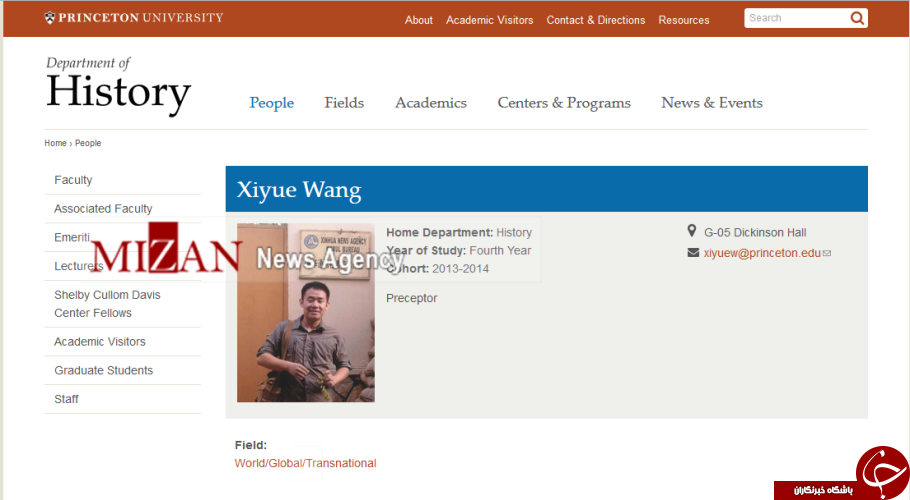Click the location pin icon beside Dickinson Hall
This screenshot has height=500, width=910.
click(x=692, y=231)
